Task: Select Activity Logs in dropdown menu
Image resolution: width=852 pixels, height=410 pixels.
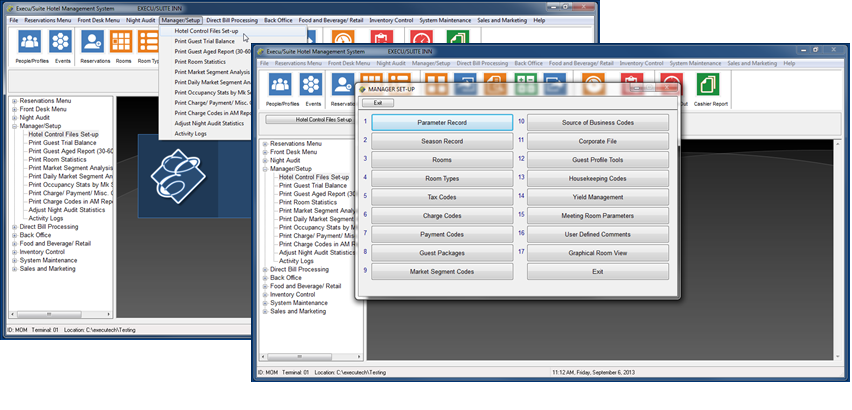Action: (190, 134)
